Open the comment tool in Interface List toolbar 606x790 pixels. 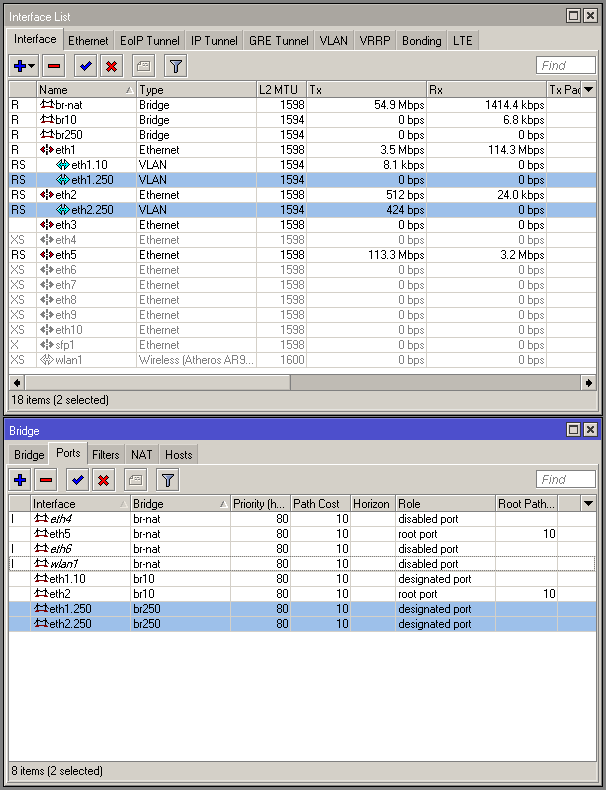click(x=143, y=66)
